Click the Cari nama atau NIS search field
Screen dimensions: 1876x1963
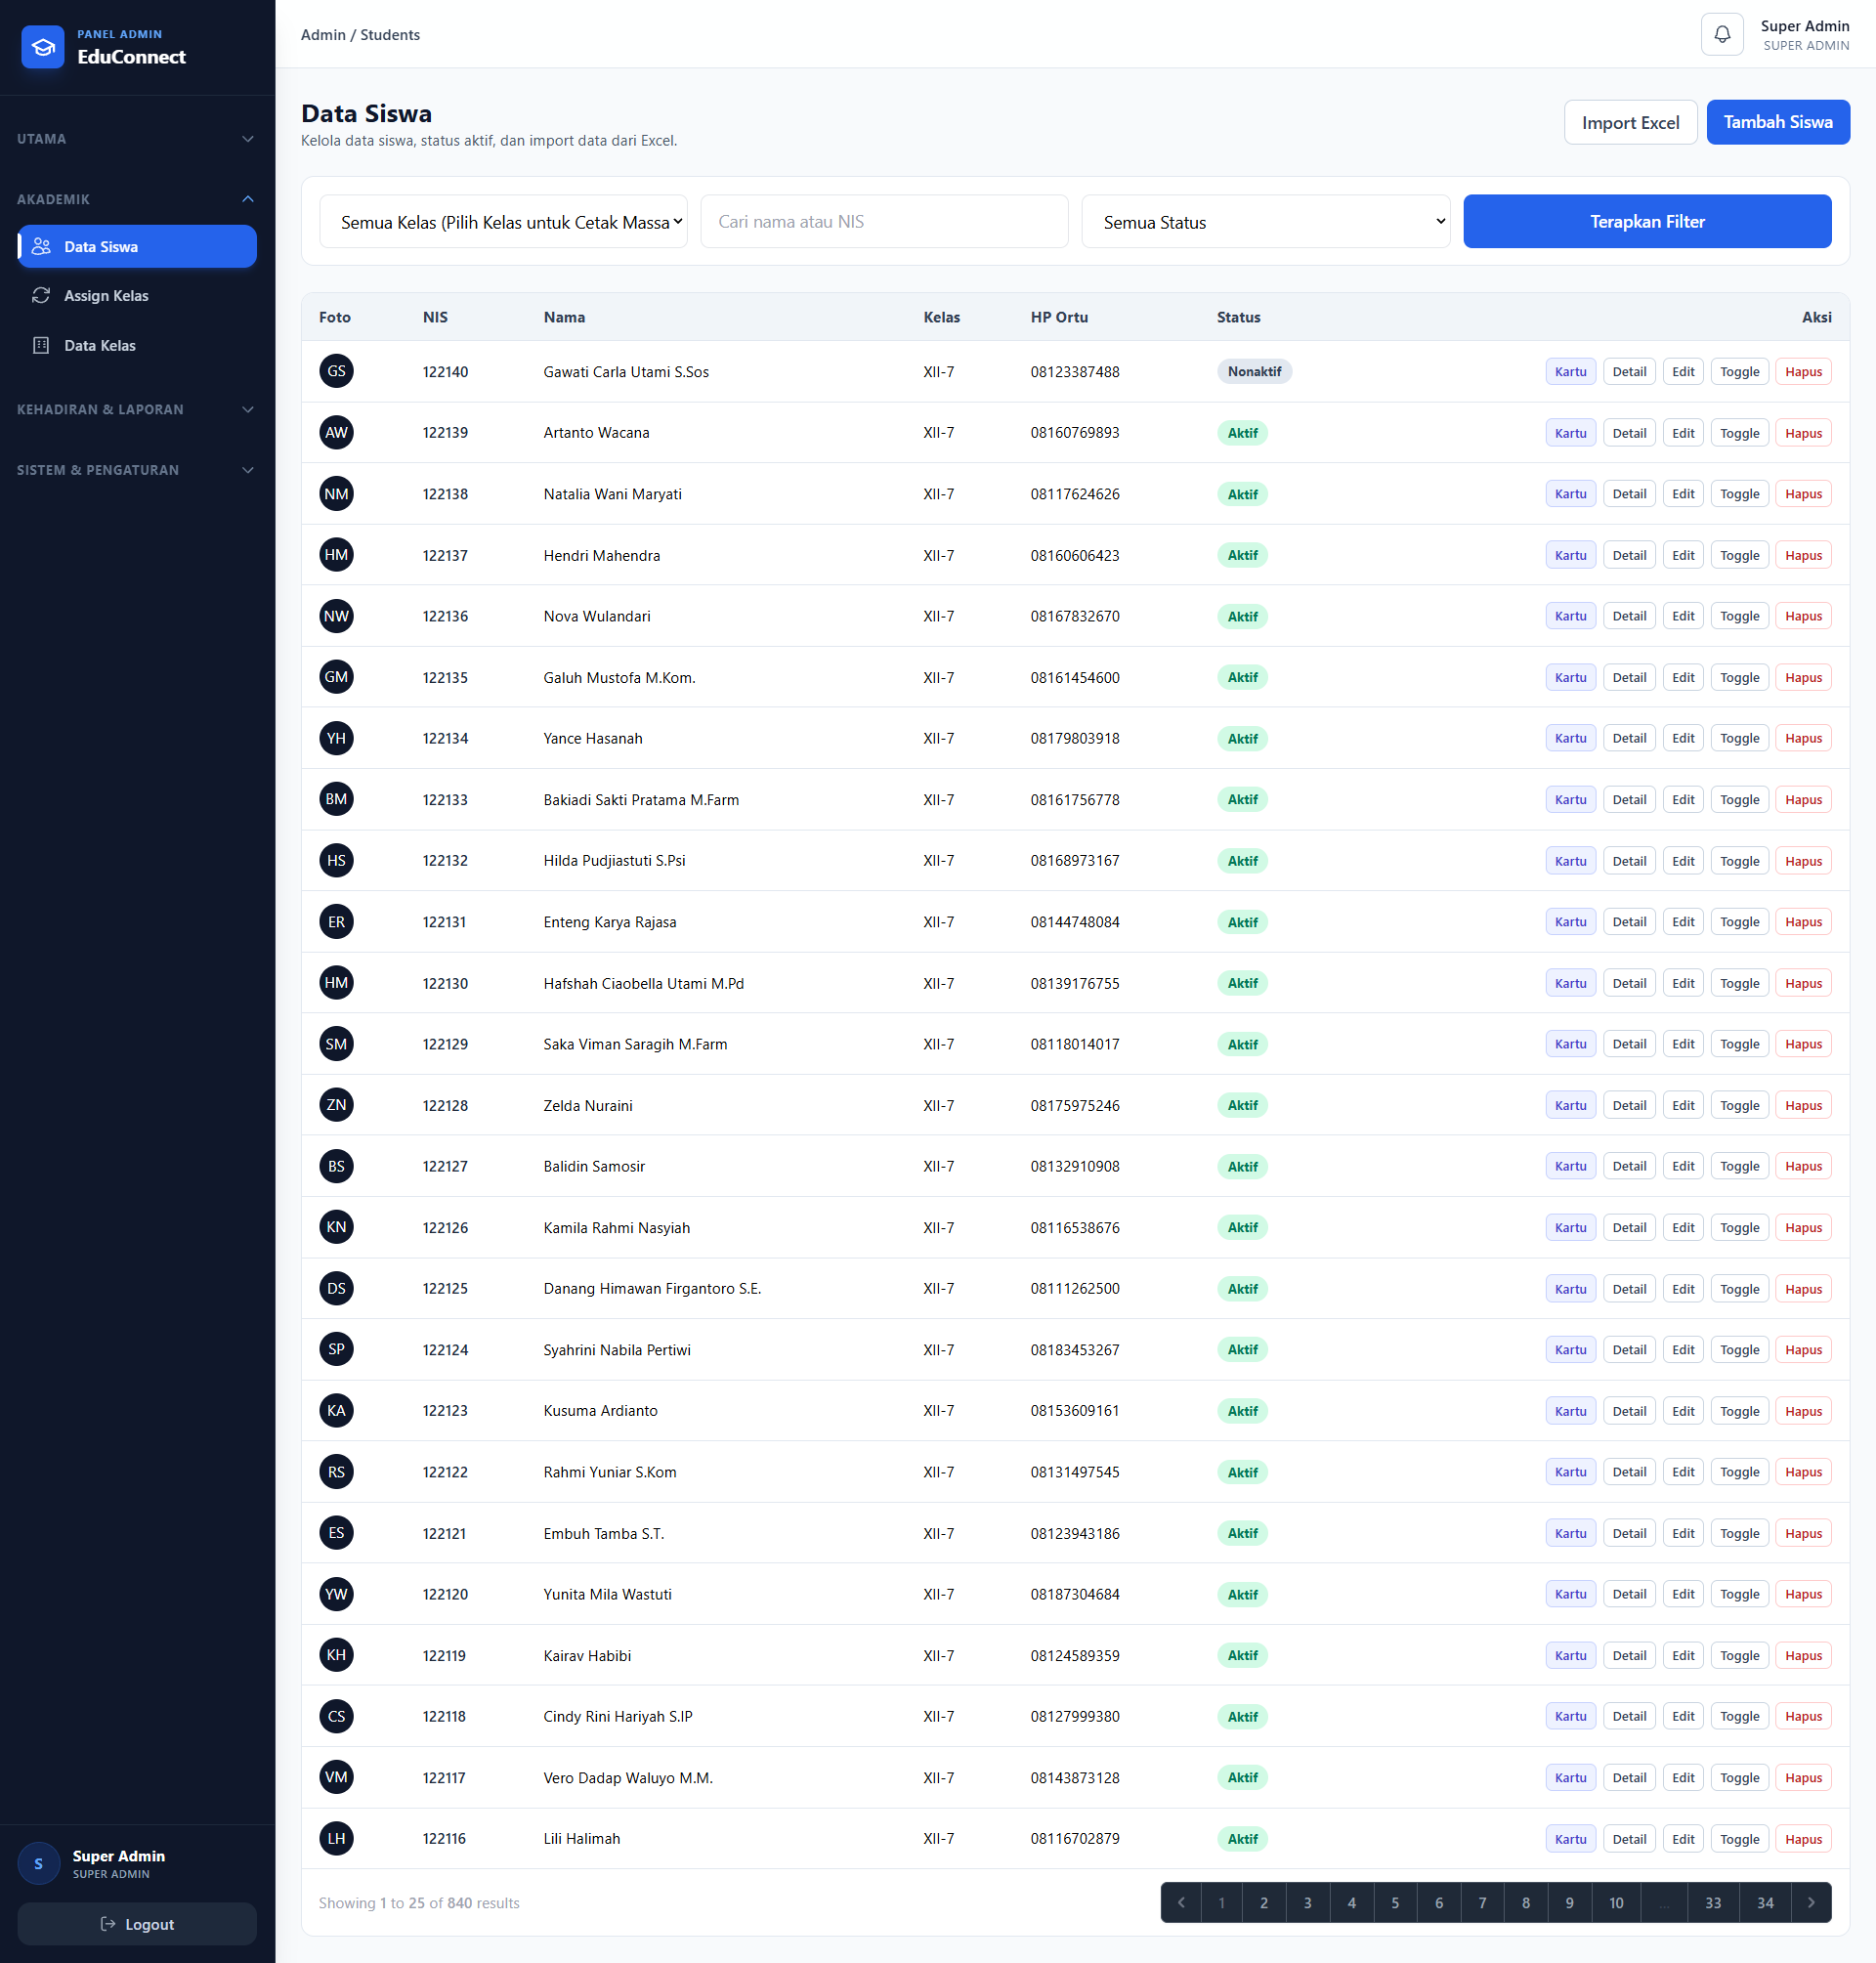884,221
